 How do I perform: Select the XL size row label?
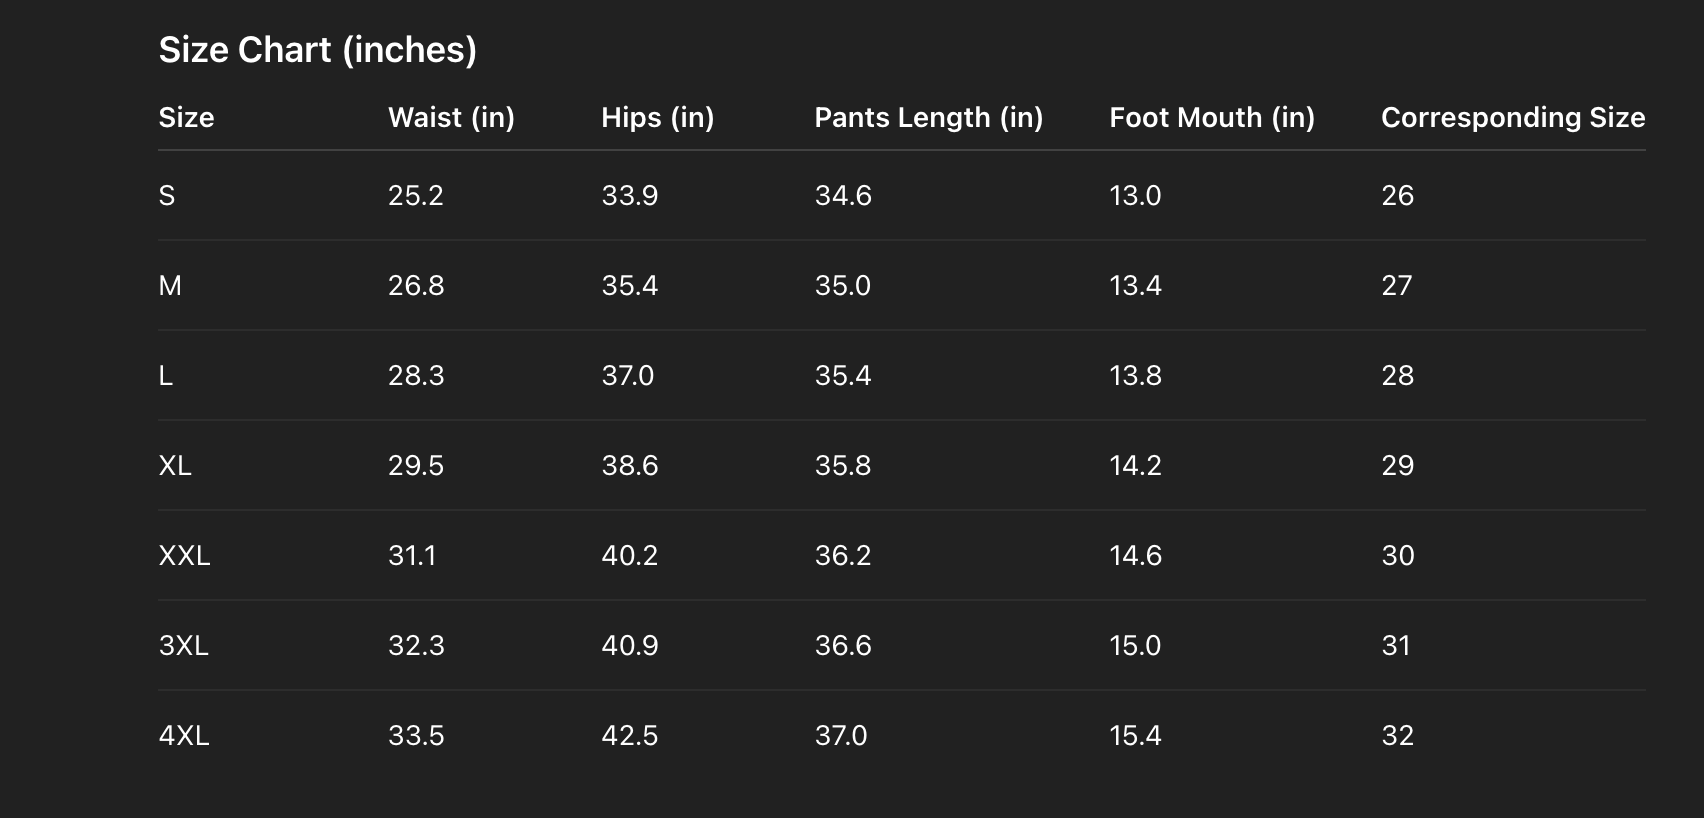(x=175, y=466)
